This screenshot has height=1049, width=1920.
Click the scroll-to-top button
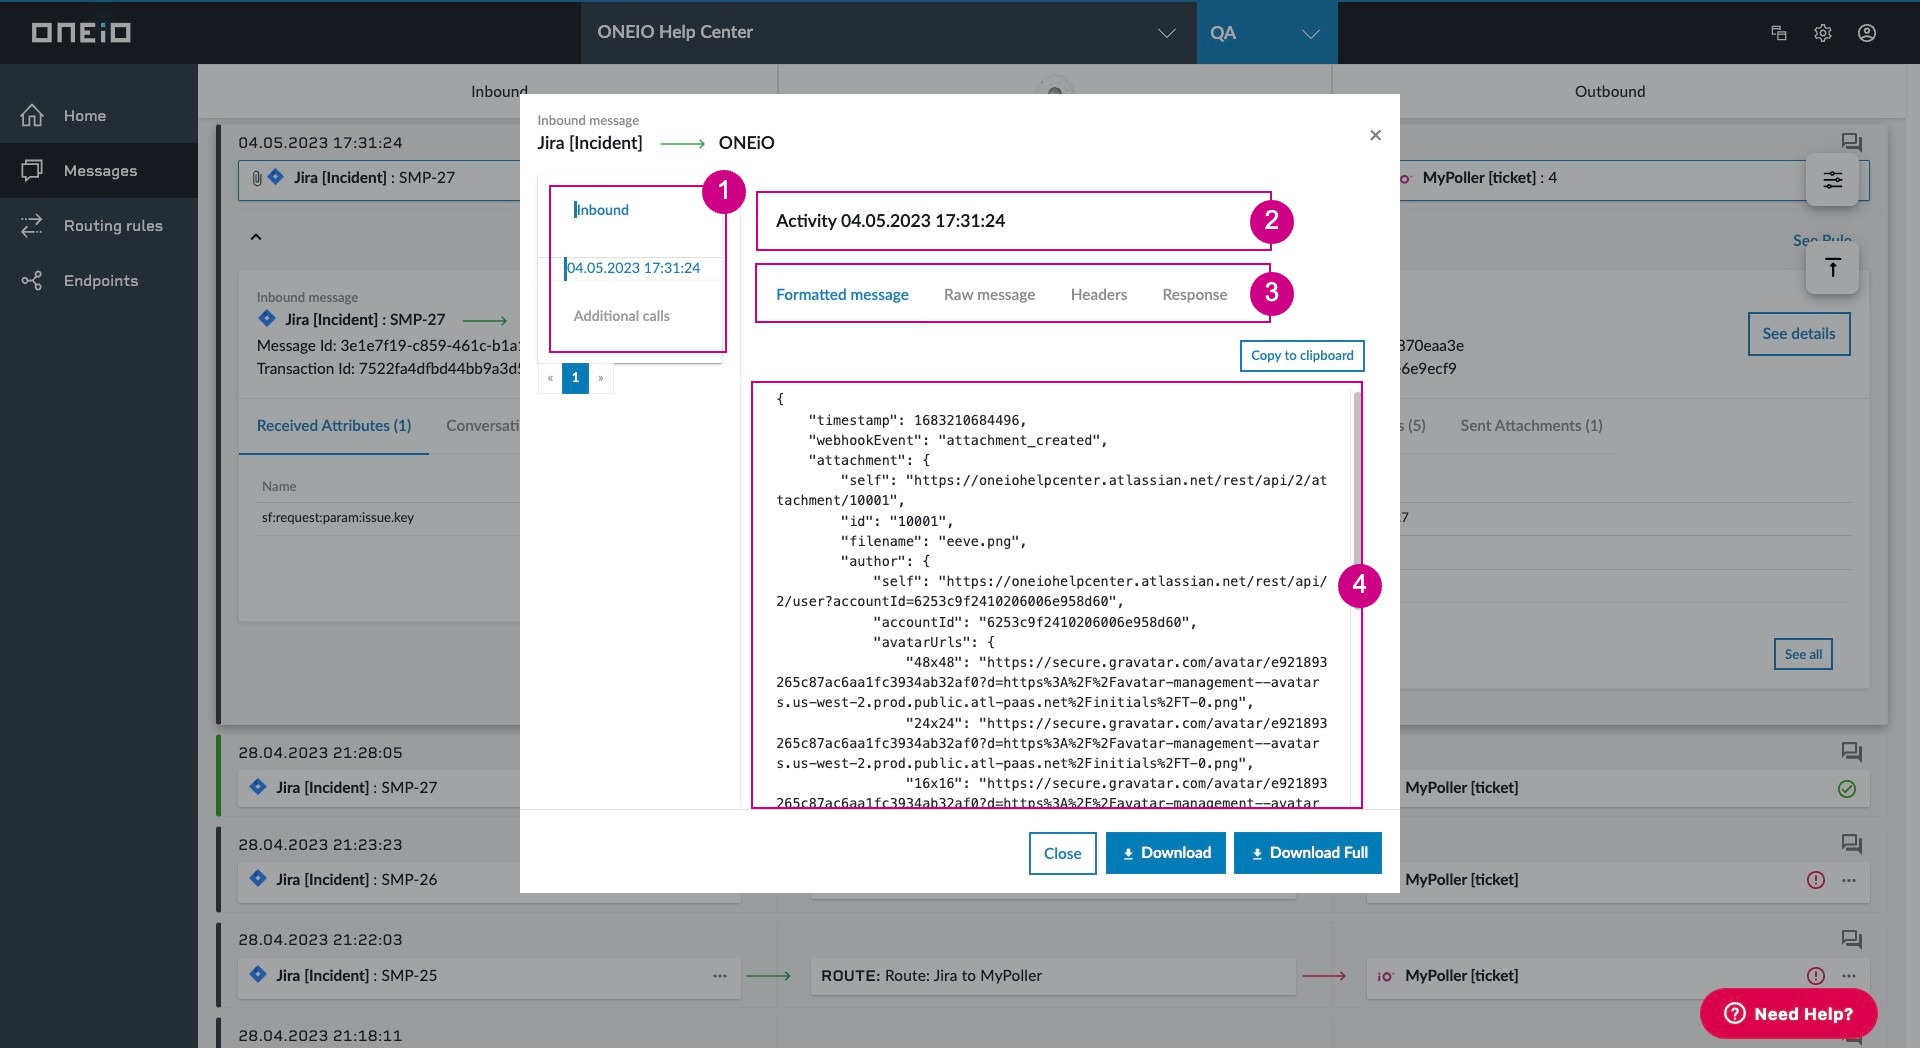coord(1832,268)
